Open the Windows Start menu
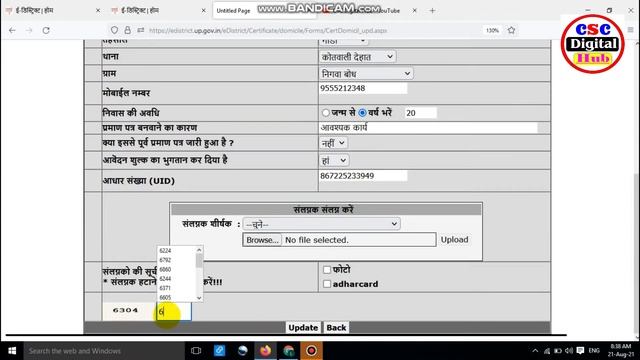Viewport: 640px width, 360px height. click(x=12, y=351)
